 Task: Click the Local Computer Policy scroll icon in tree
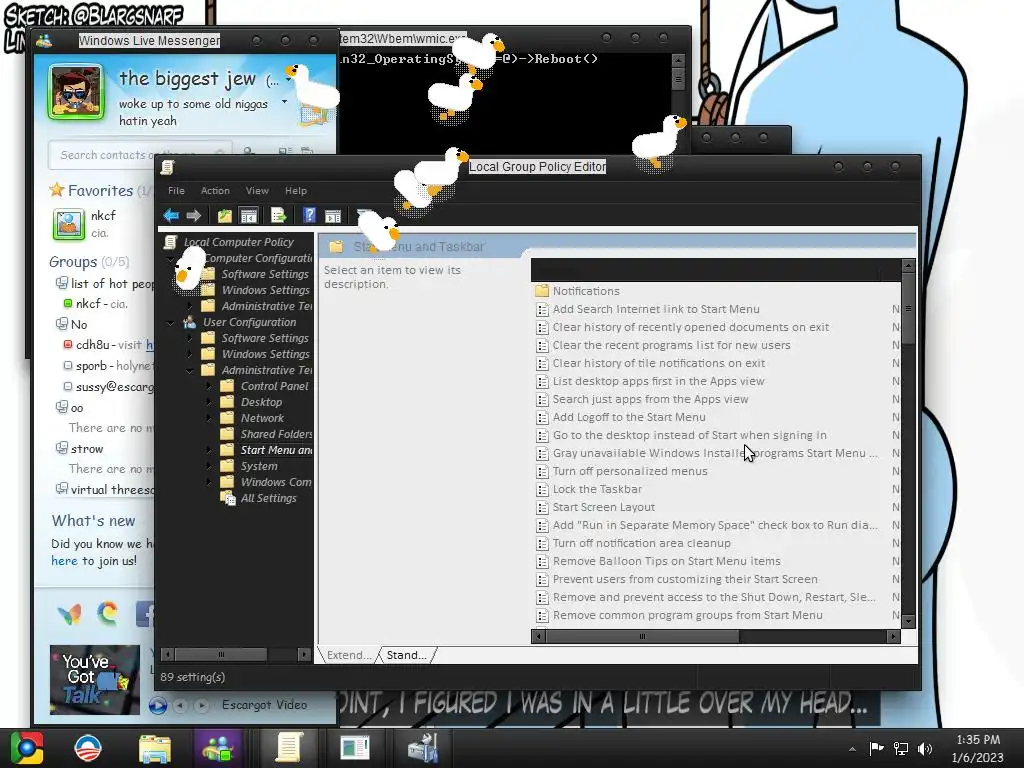pos(170,242)
